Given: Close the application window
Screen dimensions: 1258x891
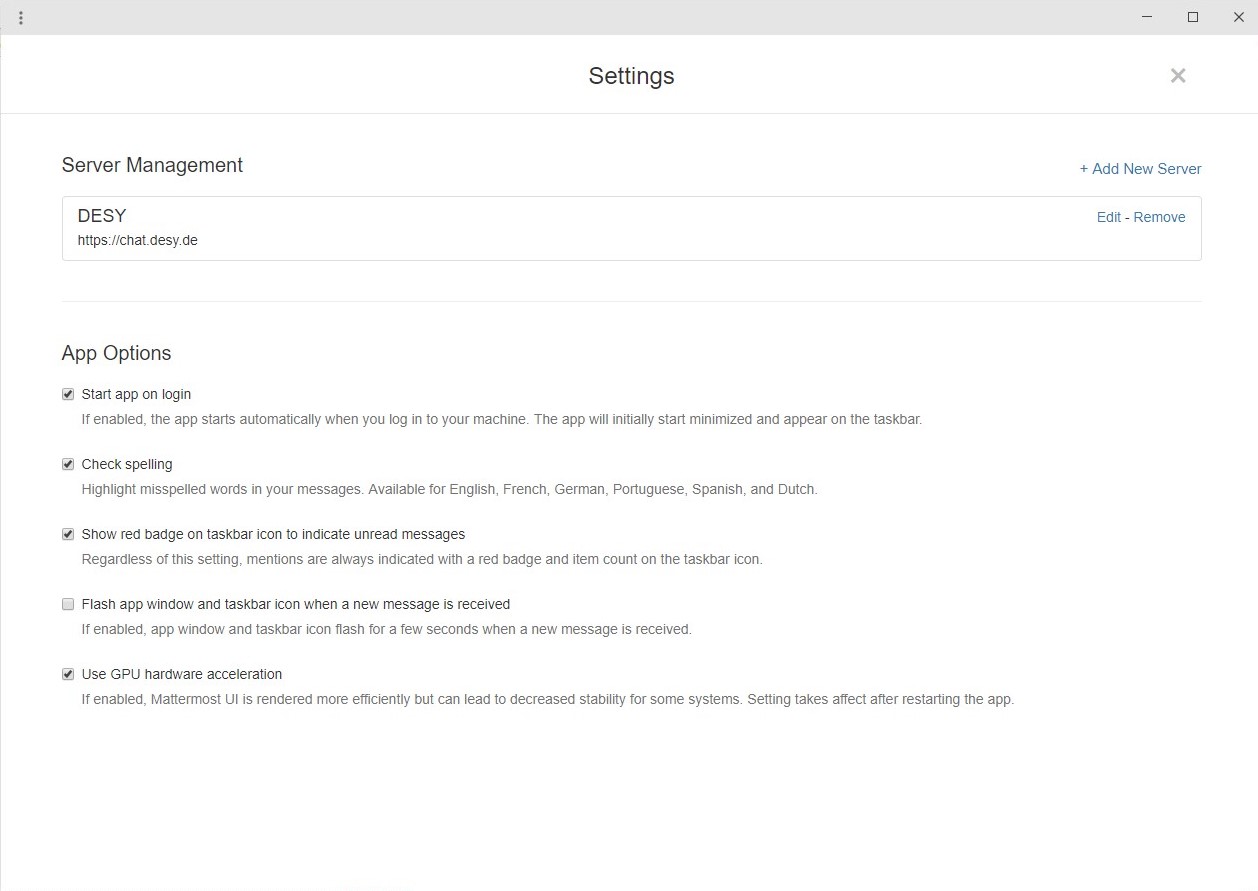Looking at the screenshot, I should (1238, 17).
